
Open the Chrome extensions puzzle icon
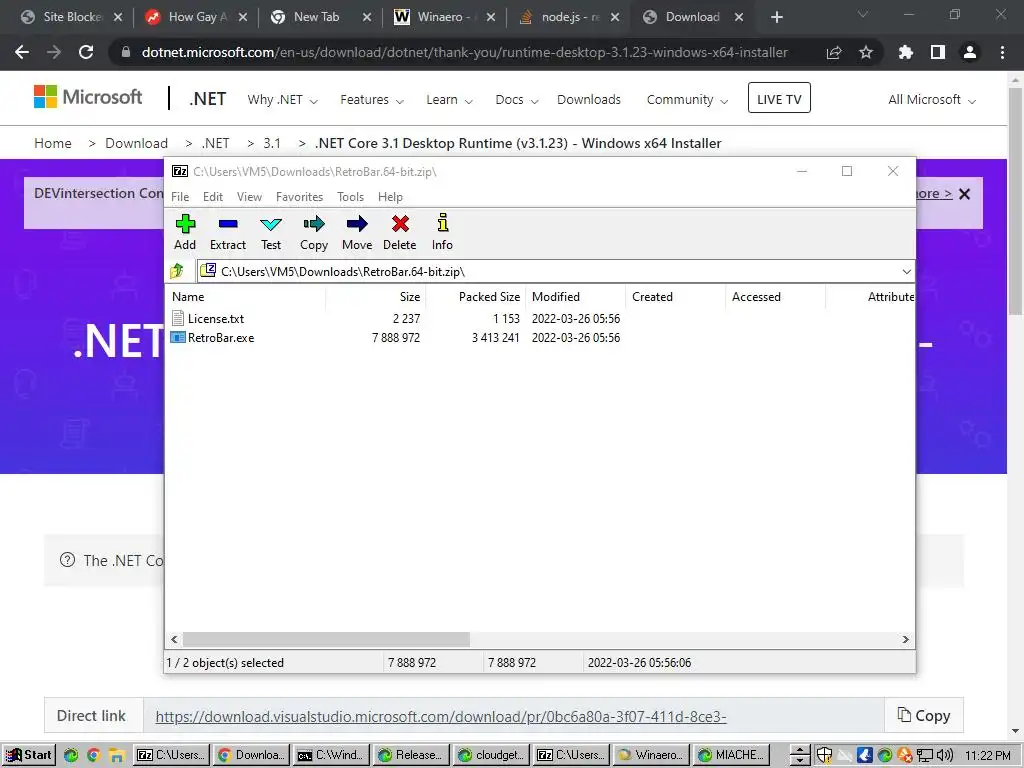[x=906, y=52]
